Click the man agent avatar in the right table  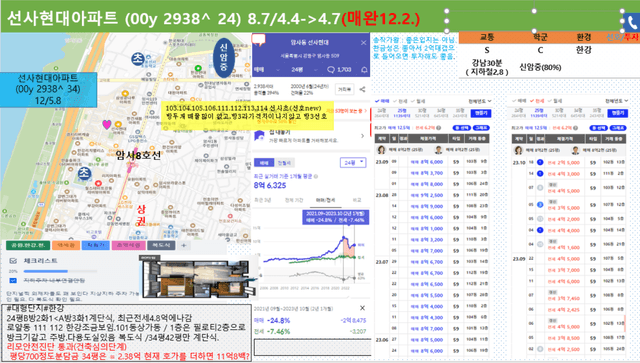pyautogui.click(x=576, y=150)
